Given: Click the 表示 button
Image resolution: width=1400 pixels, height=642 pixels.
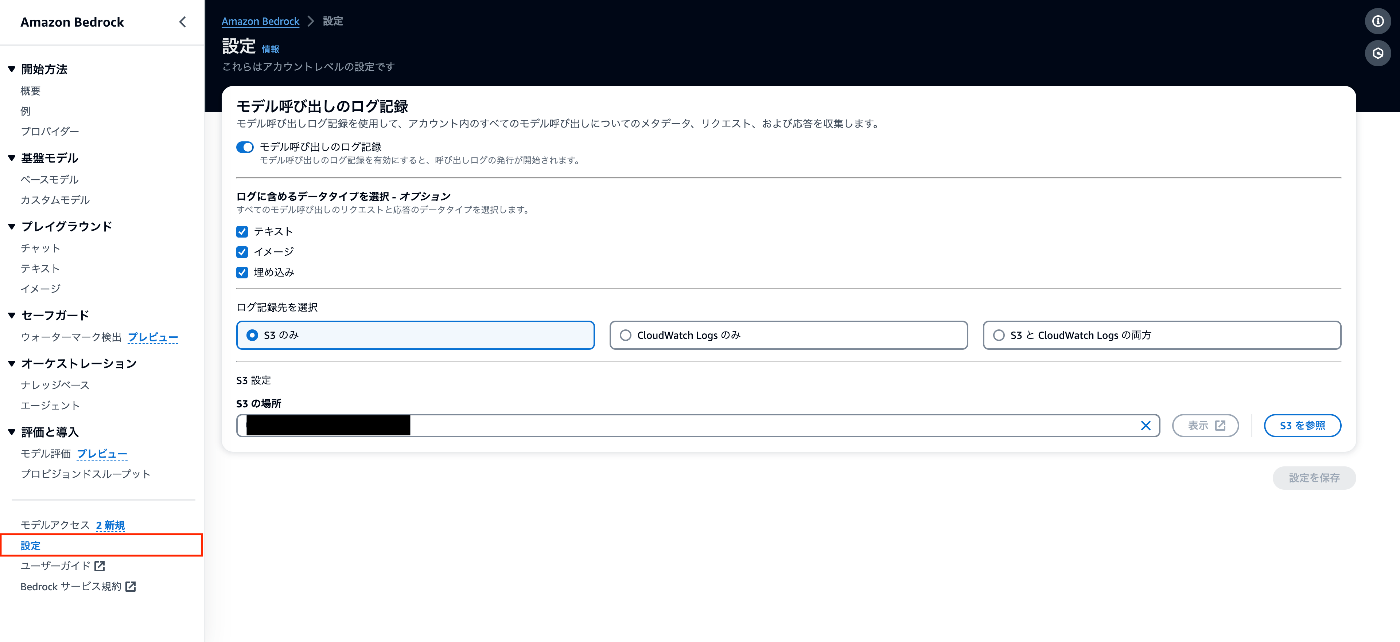Looking at the screenshot, I should coord(1206,426).
